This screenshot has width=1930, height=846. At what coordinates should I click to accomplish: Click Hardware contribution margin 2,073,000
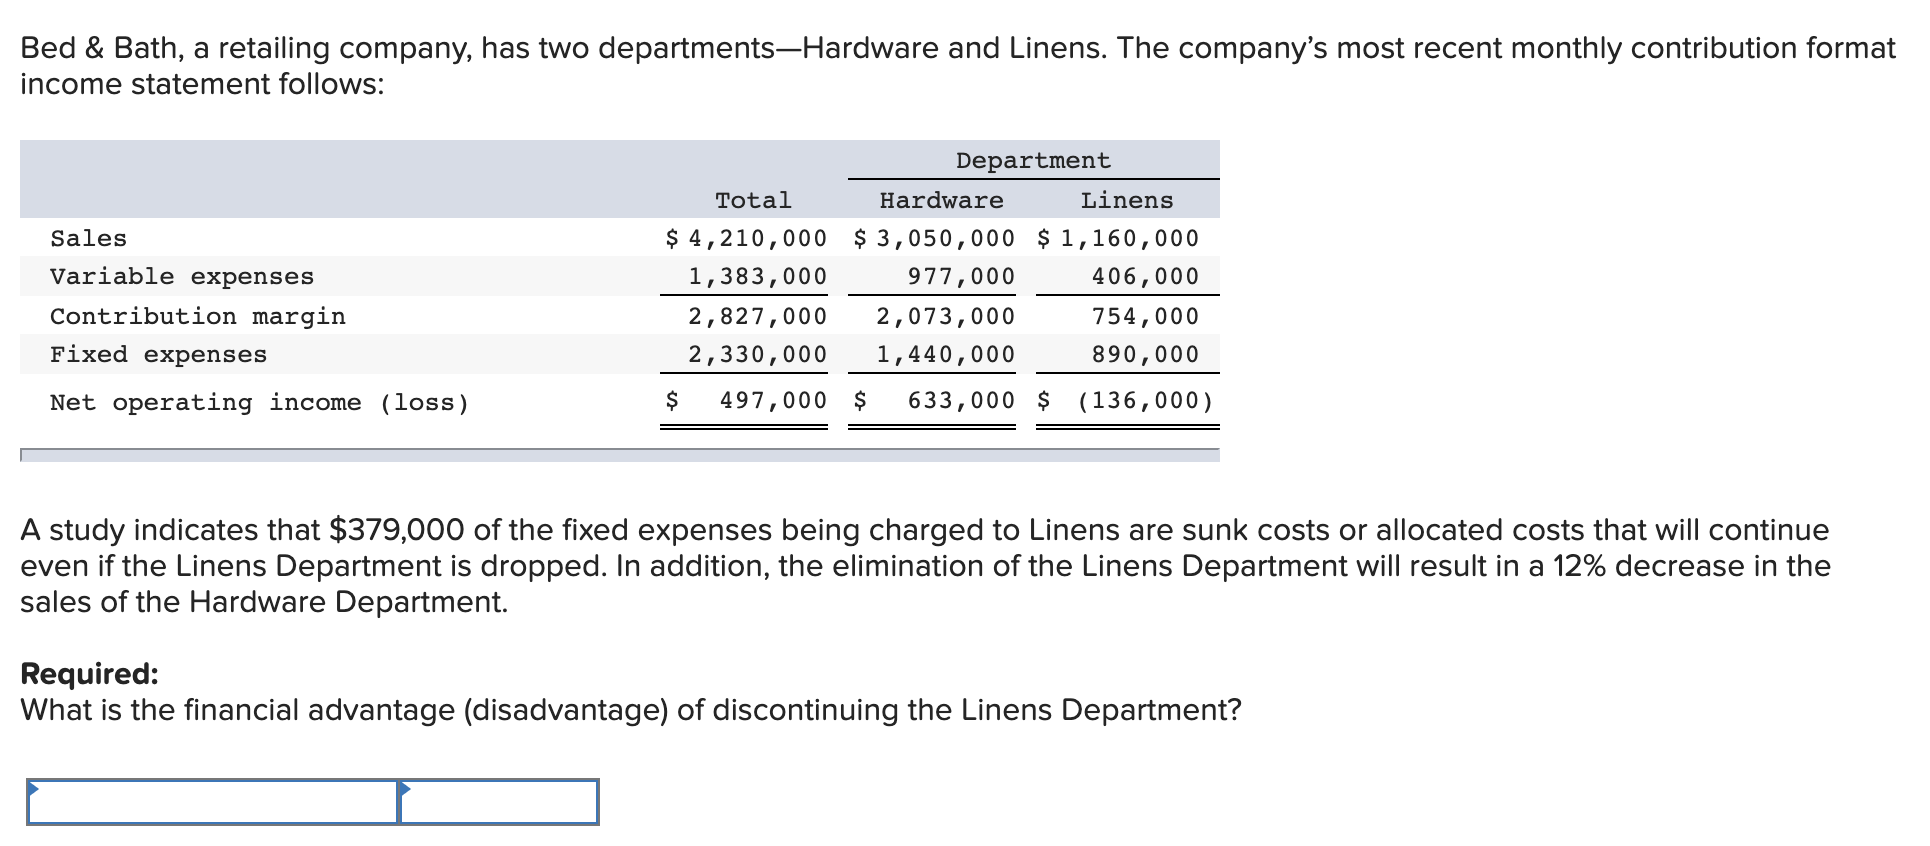[x=945, y=317]
